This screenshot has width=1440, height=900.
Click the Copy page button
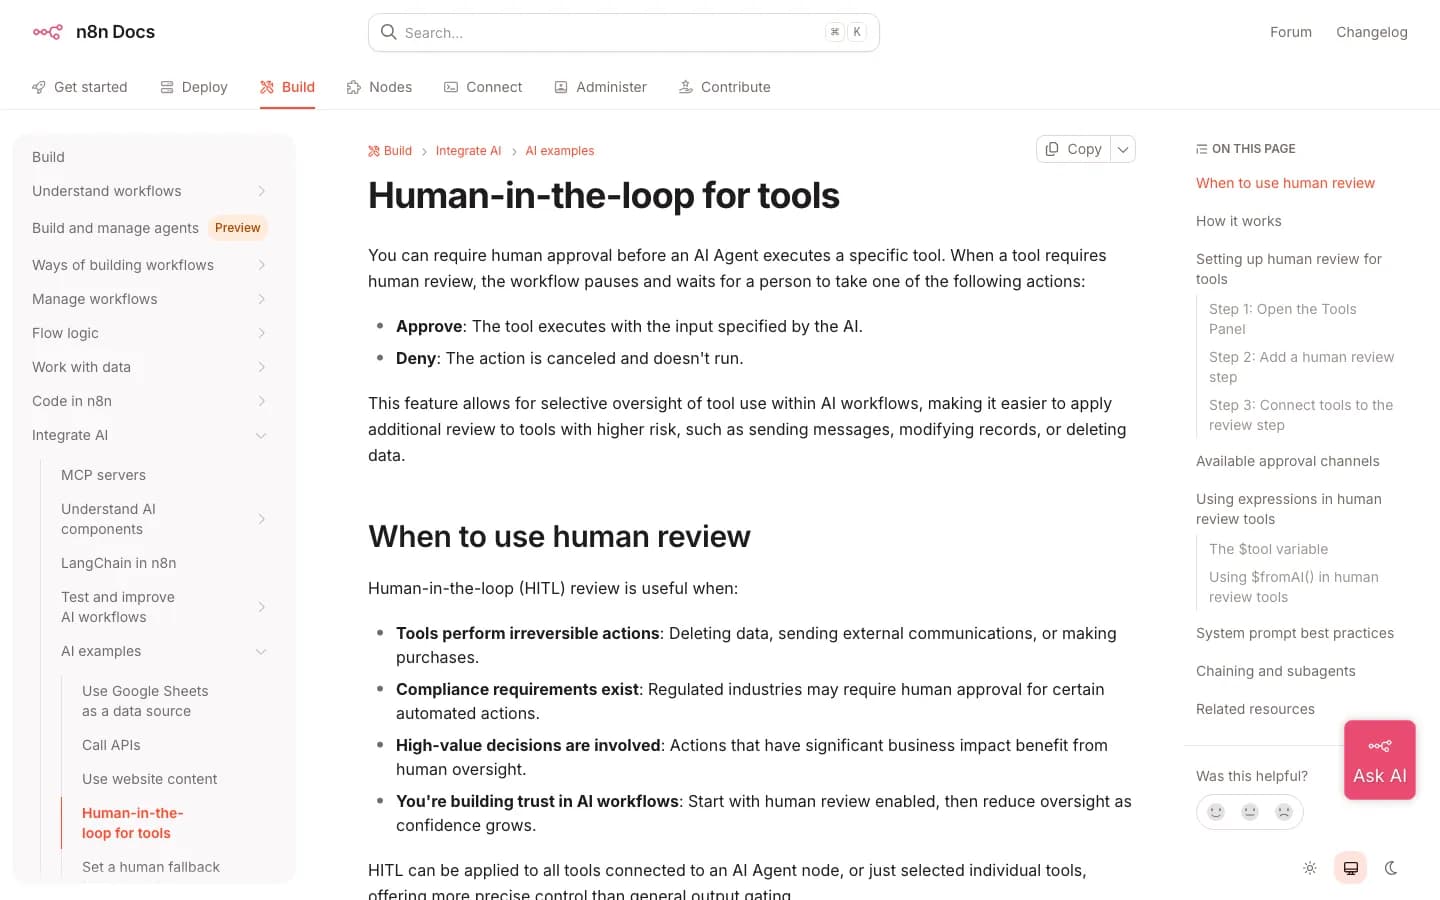1074,149
